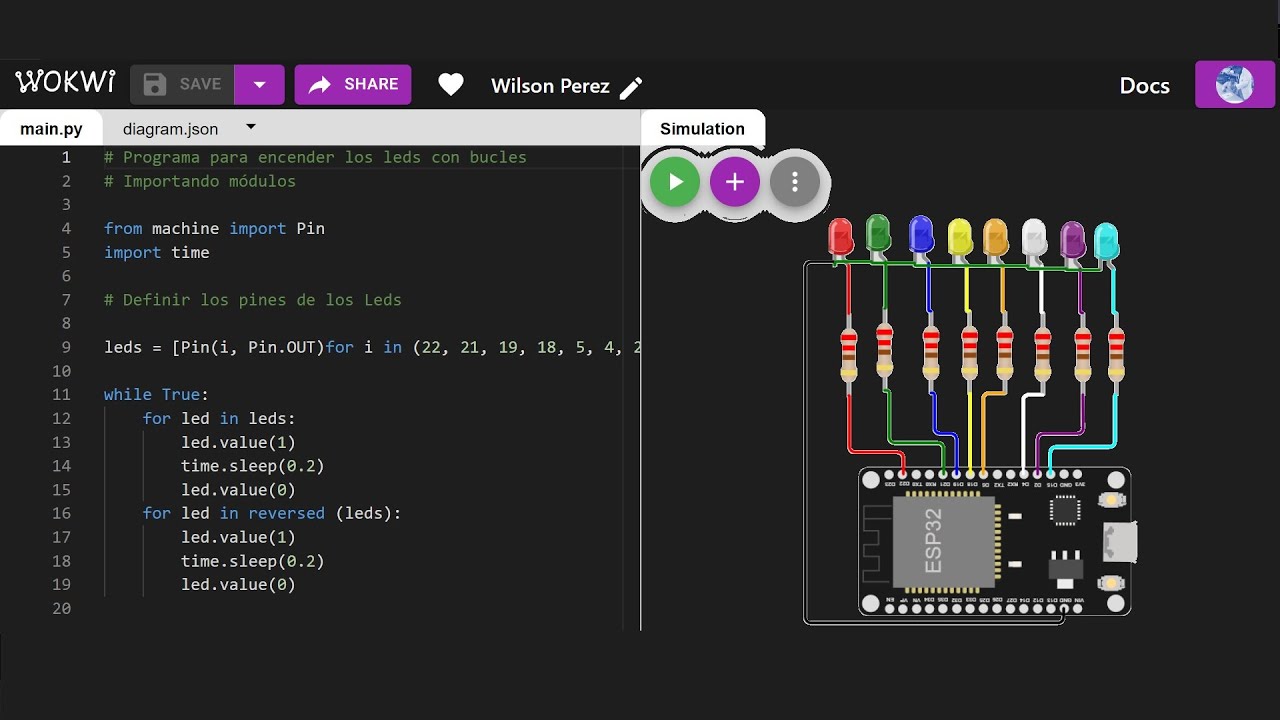This screenshot has width=1280, height=720.
Task: Click the 'Definir los pines' comment line
Action: pyautogui.click(x=252, y=300)
